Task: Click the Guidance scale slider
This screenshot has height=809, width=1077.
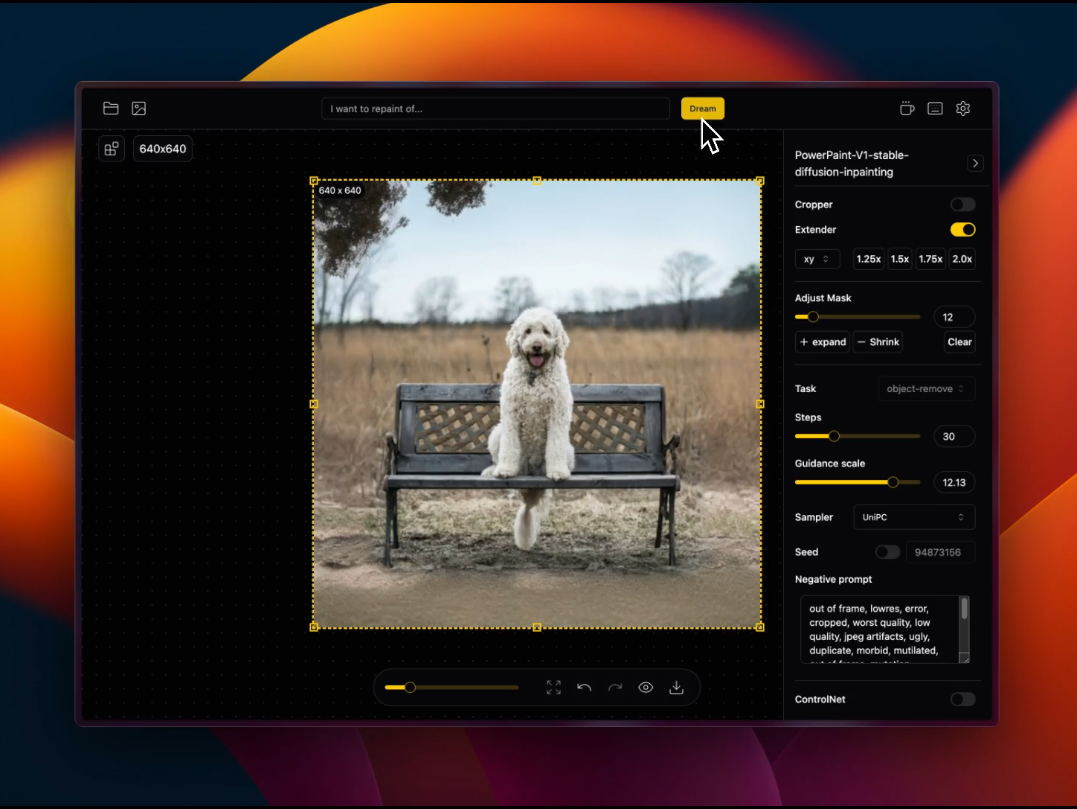Action: [x=857, y=482]
